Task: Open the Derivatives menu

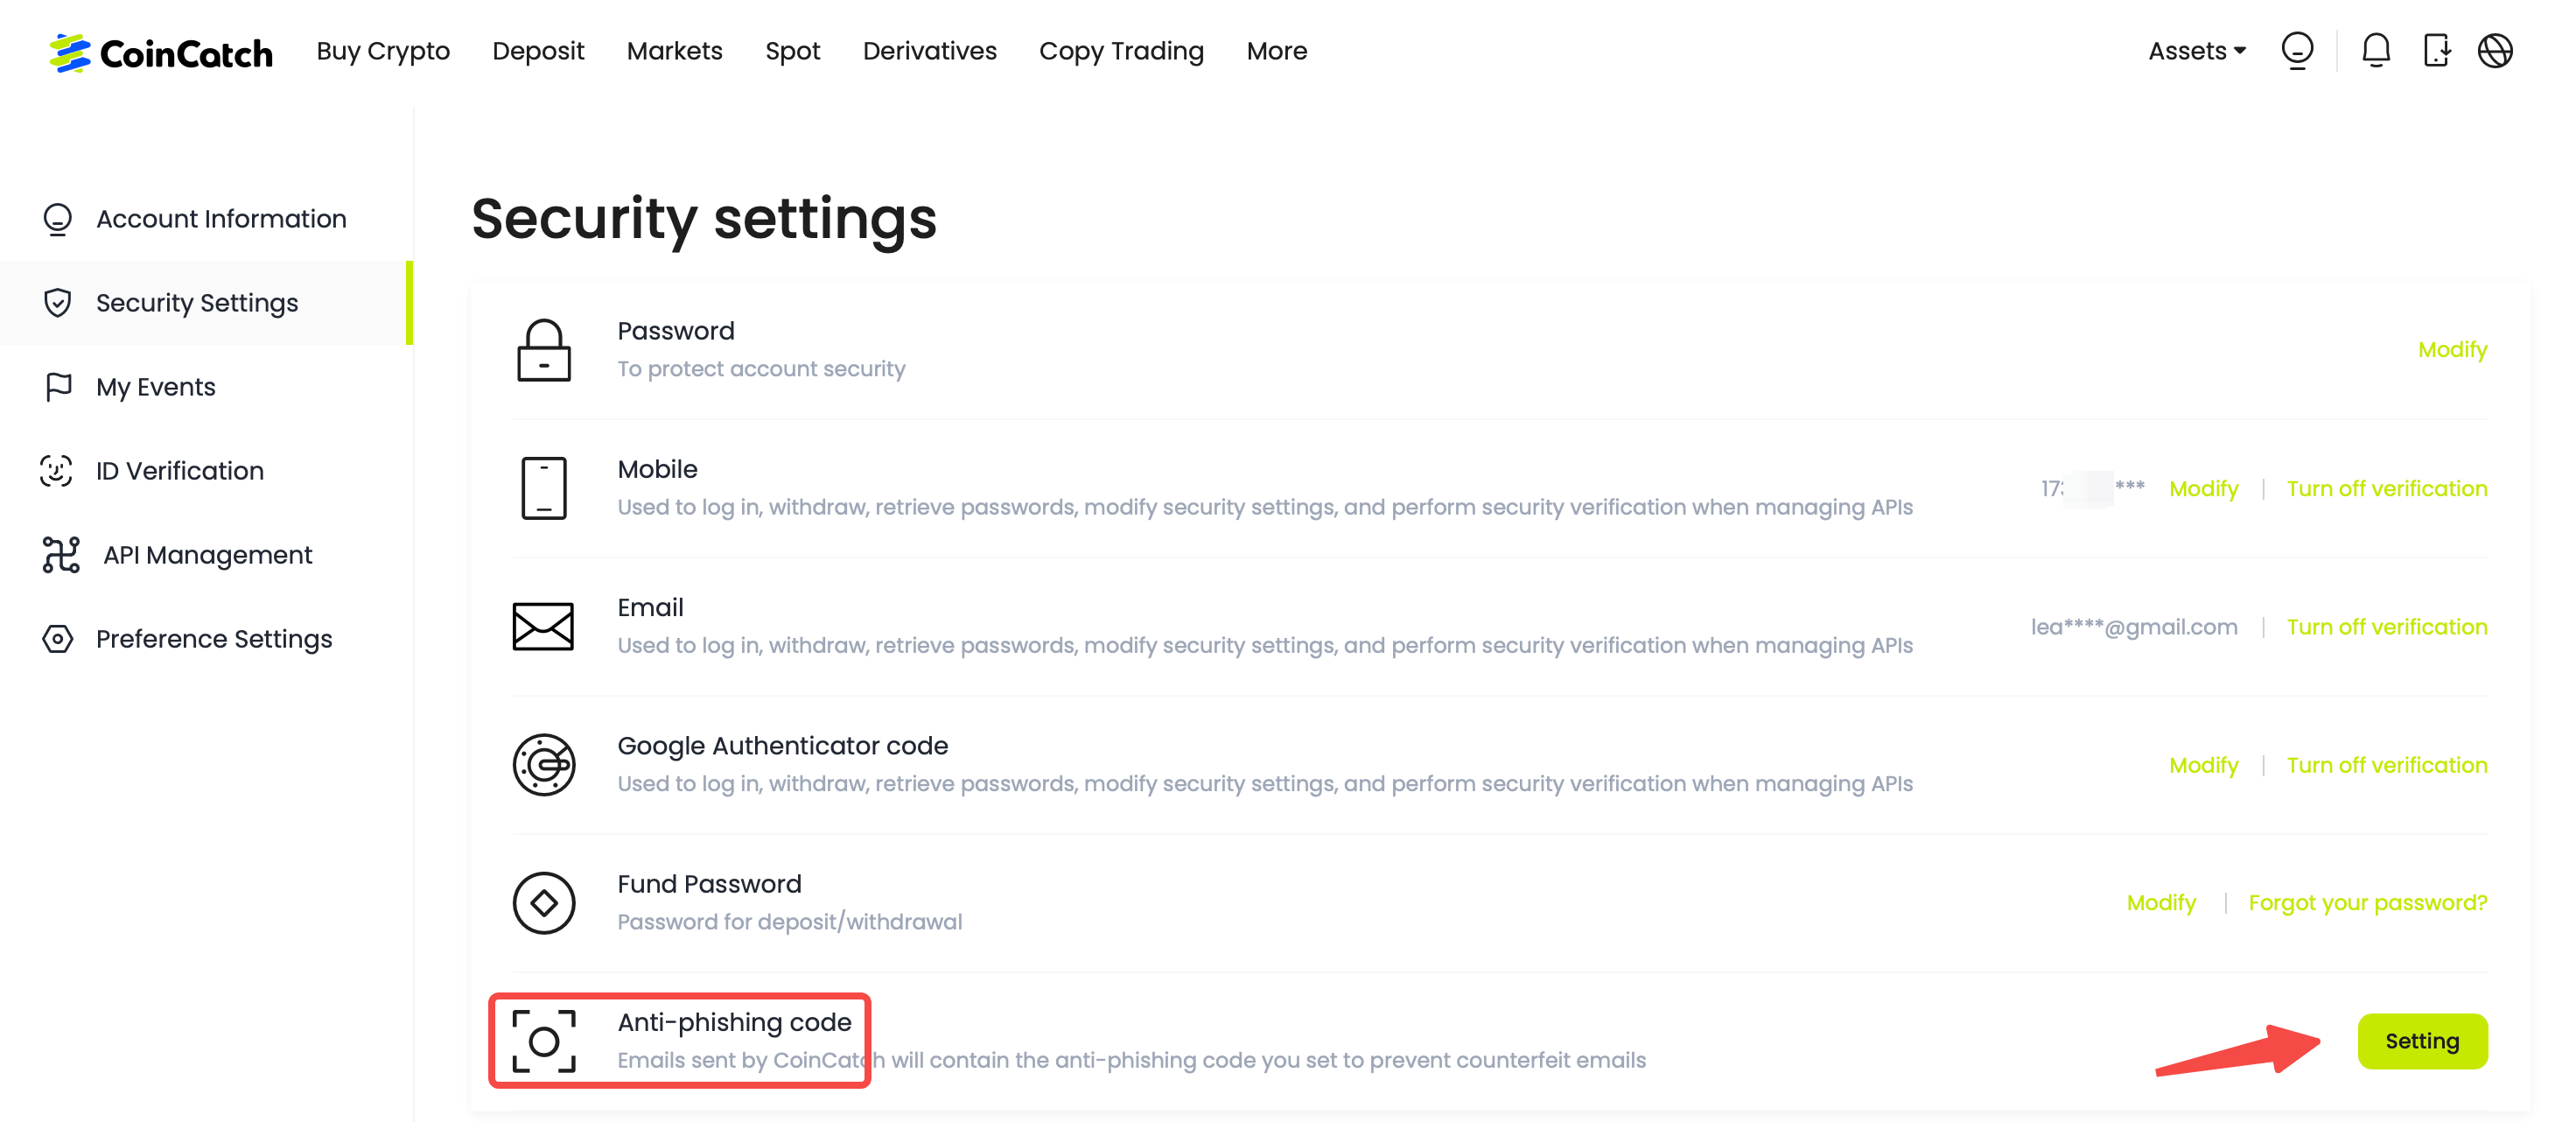Action: coord(930,51)
